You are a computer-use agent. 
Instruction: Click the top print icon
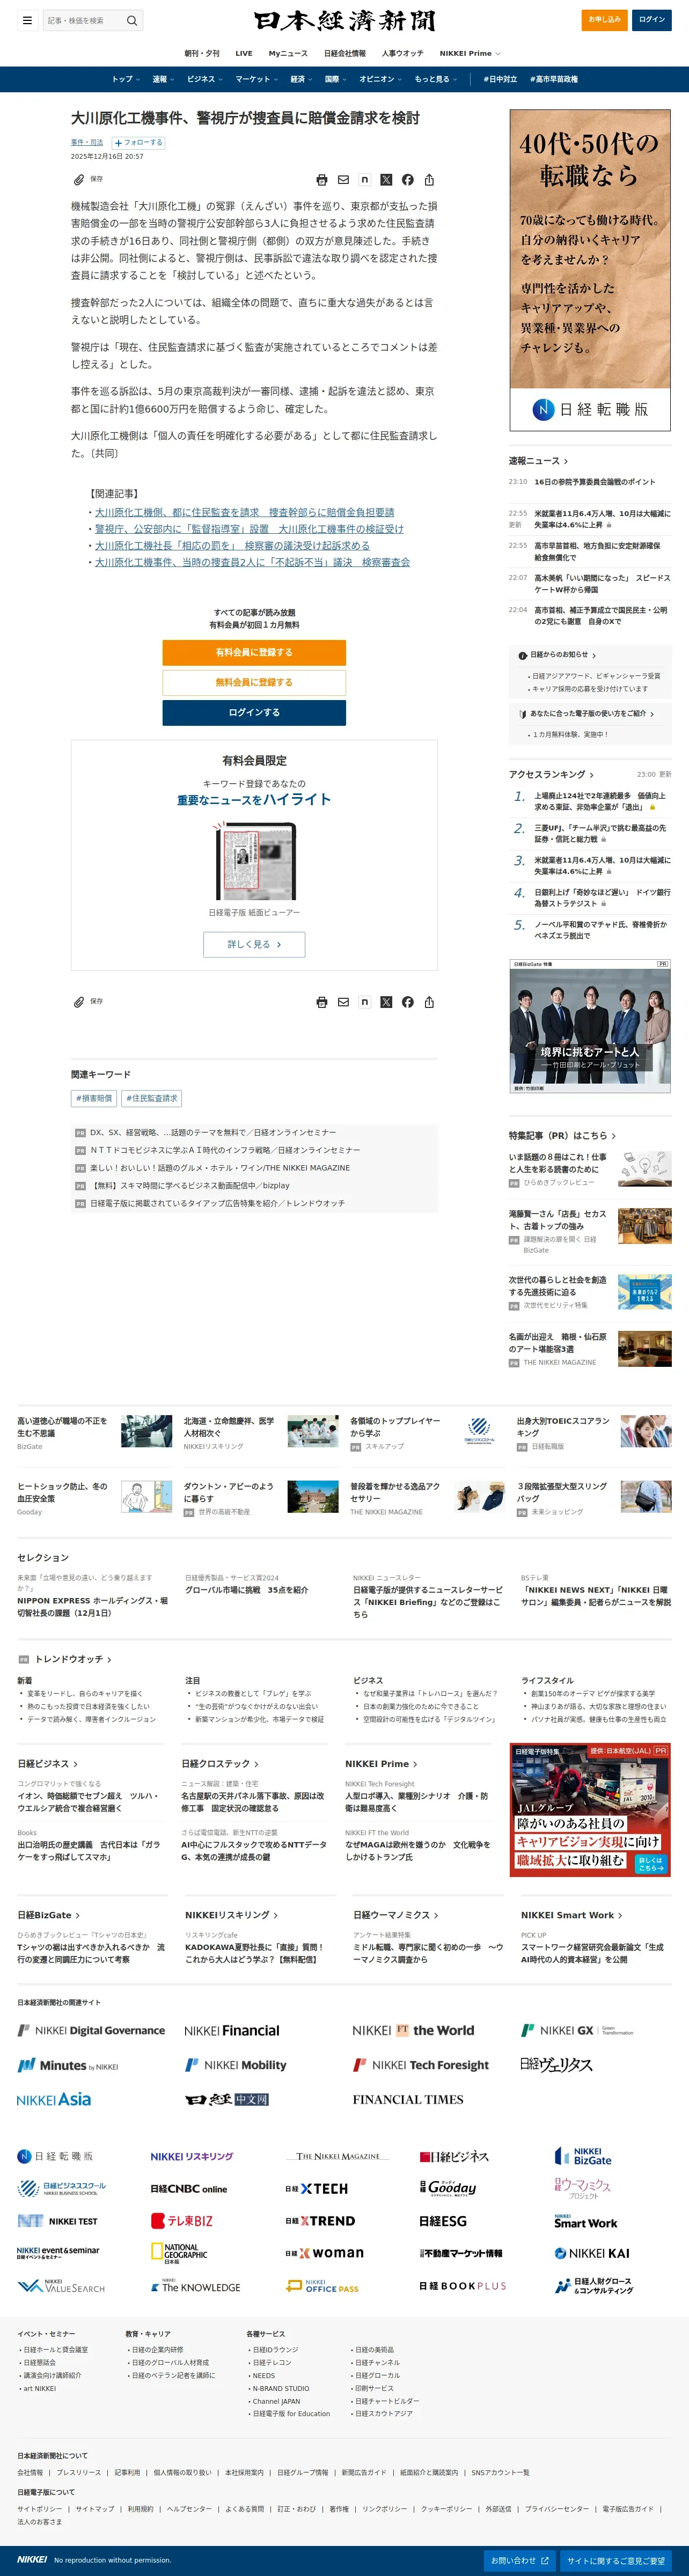(321, 180)
